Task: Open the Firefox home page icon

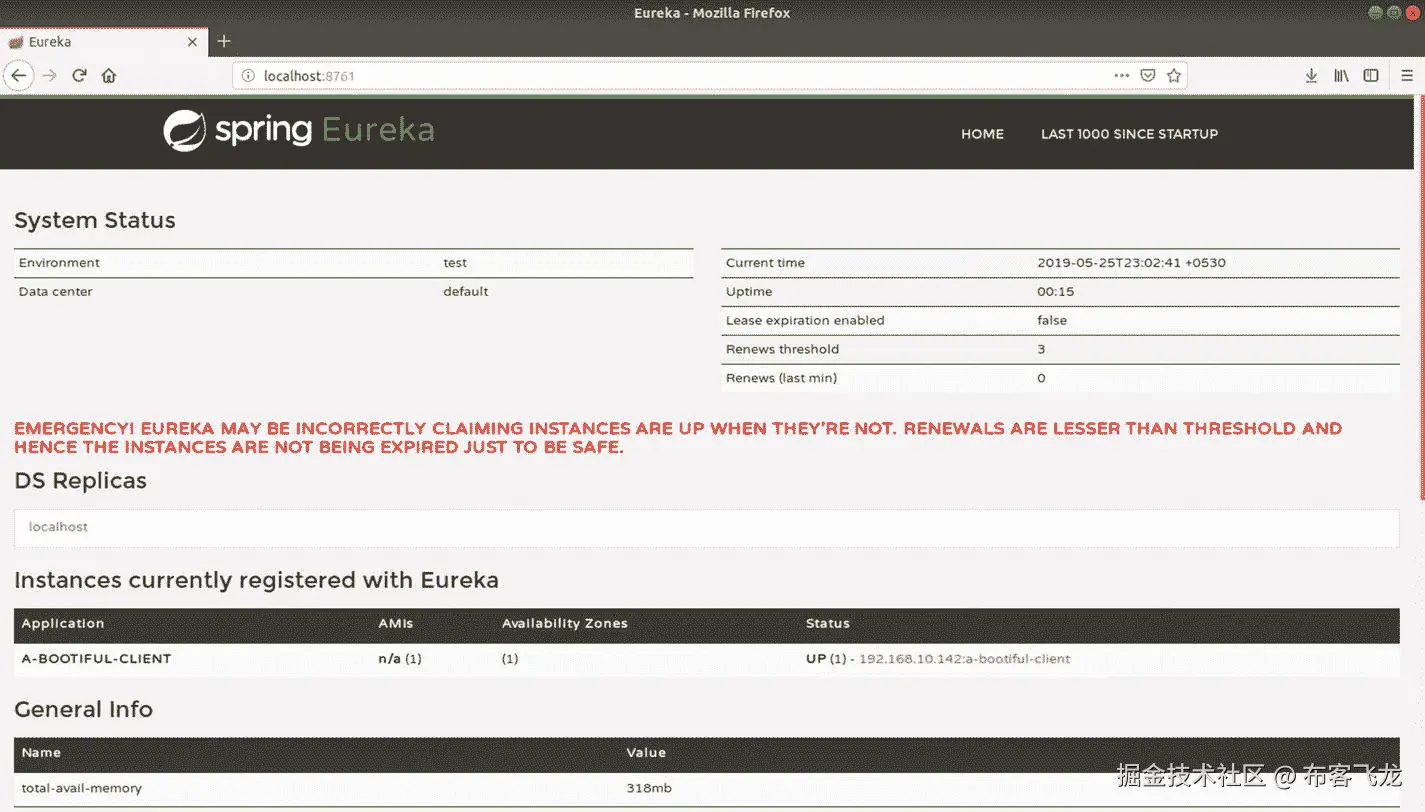Action: 109,76
